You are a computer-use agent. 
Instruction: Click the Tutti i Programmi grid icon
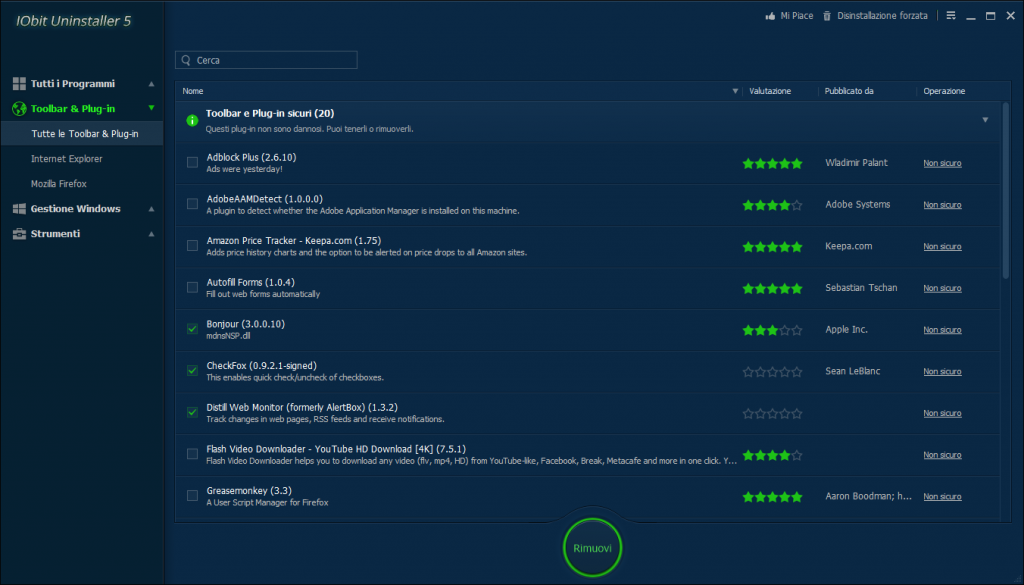point(19,84)
